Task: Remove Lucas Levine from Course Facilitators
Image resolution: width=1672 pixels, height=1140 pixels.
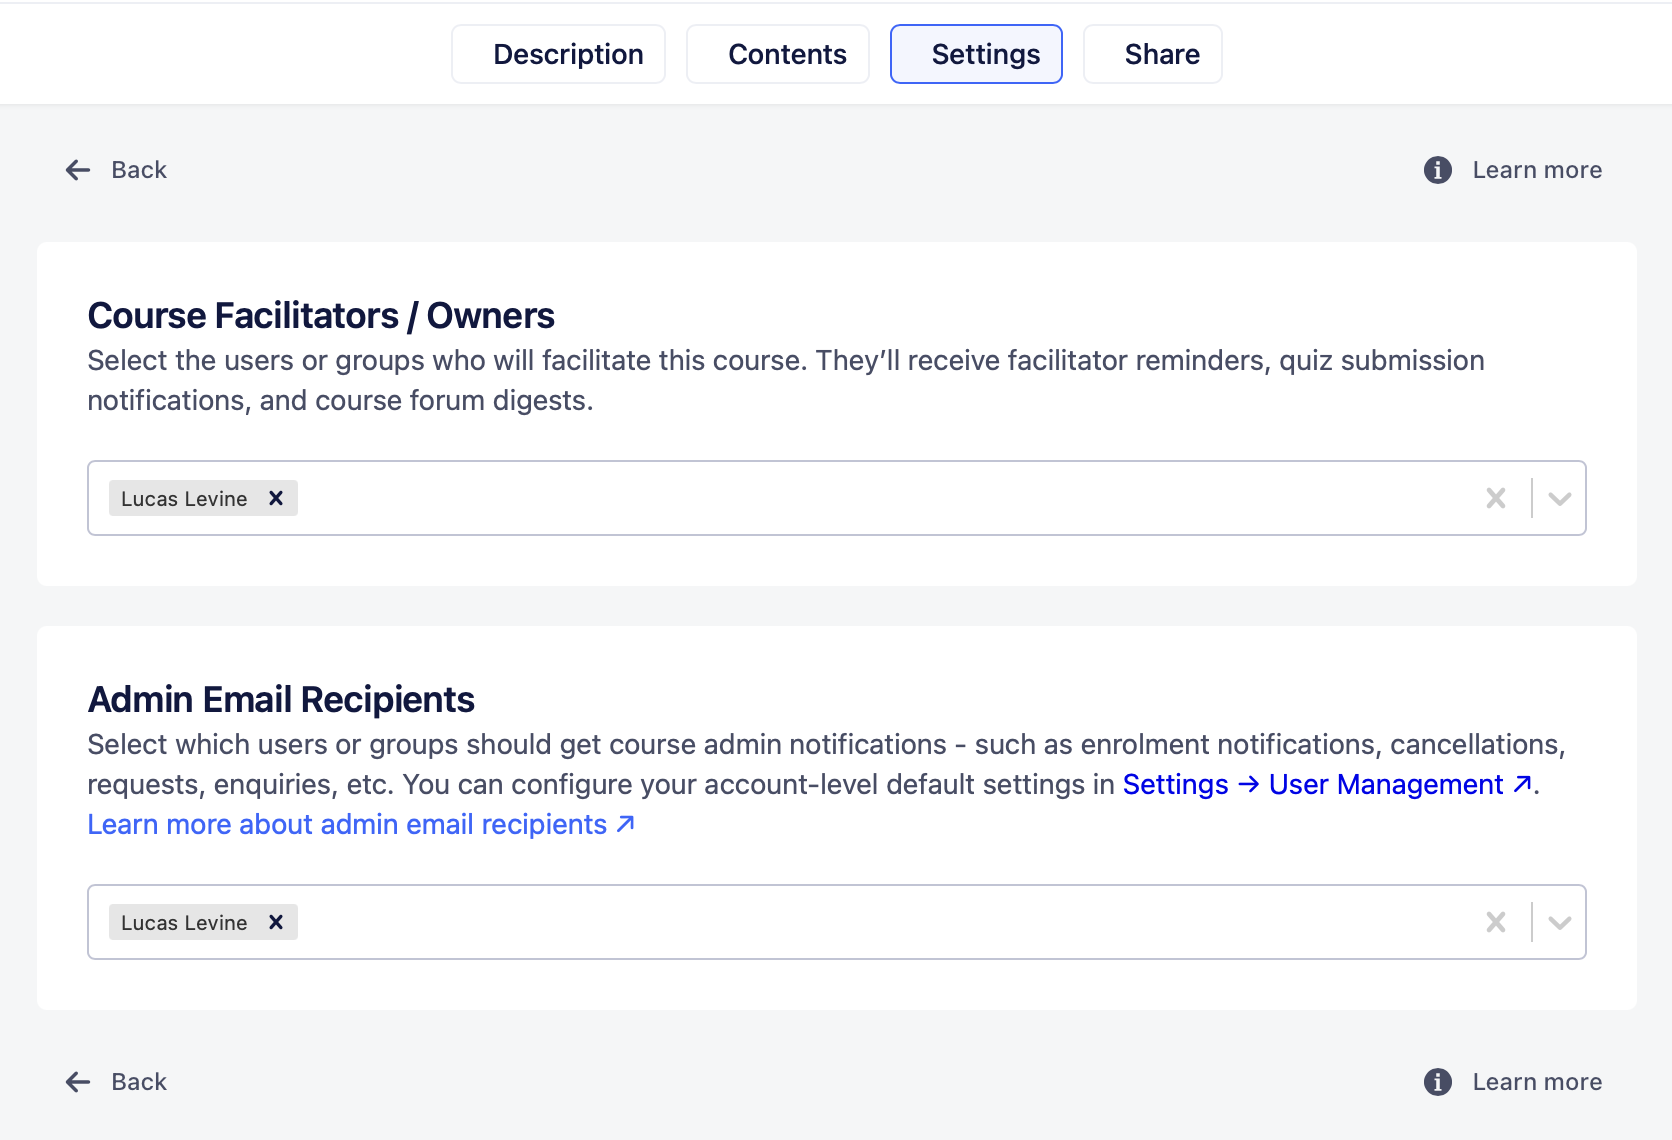Action: [276, 498]
